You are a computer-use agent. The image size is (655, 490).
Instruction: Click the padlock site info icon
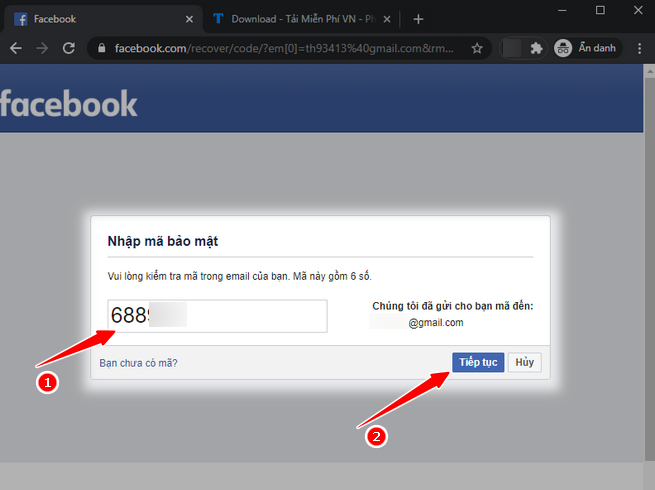[102, 48]
